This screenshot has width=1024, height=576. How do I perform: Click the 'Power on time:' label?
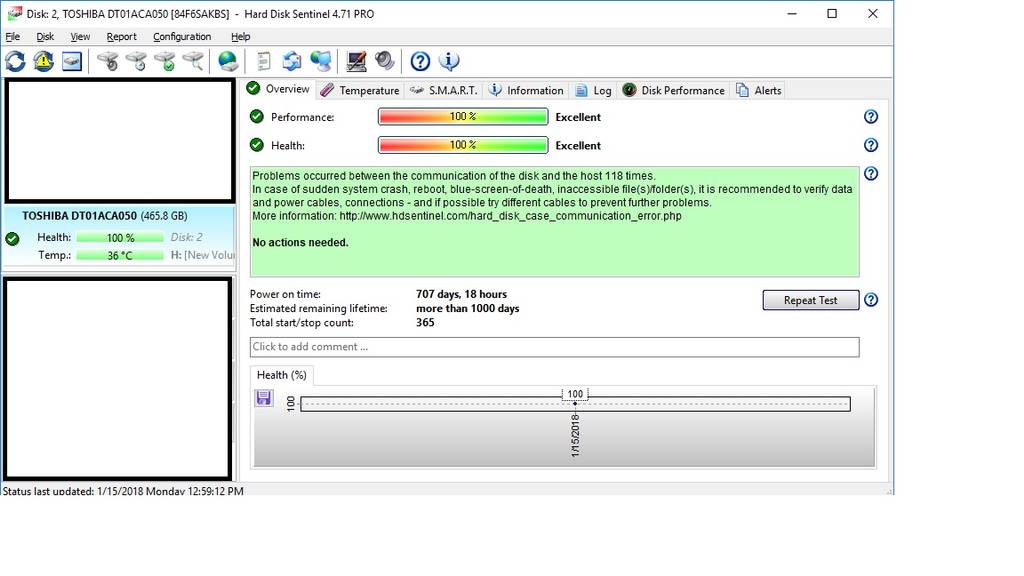coord(285,295)
